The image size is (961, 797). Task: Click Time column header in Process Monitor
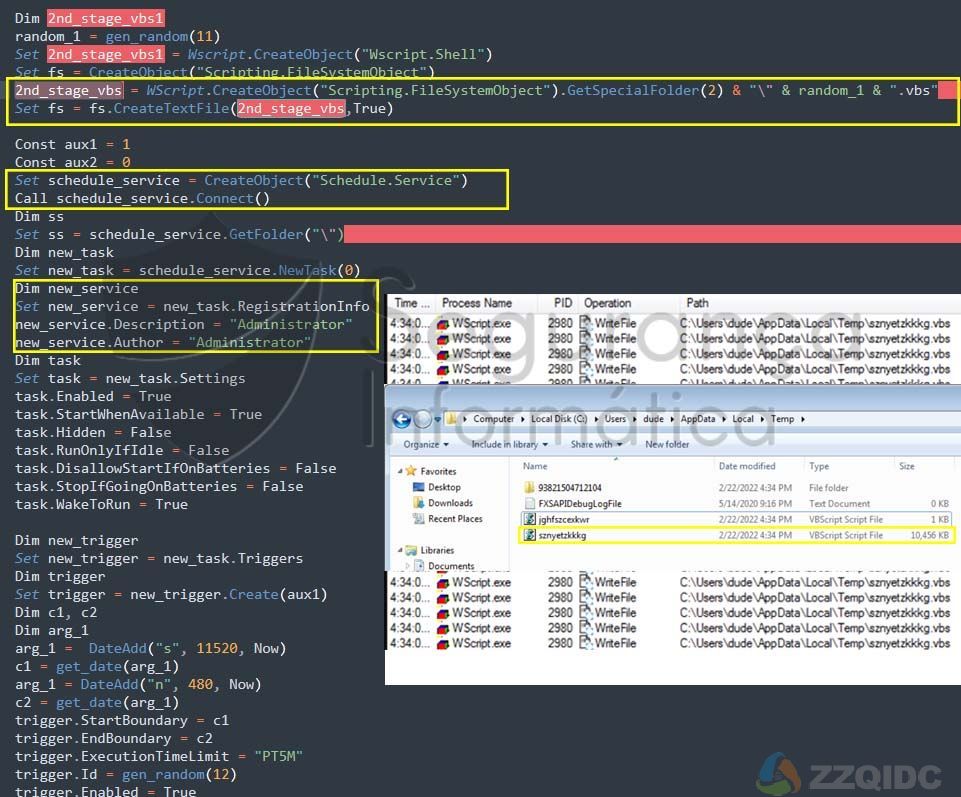tap(412, 303)
